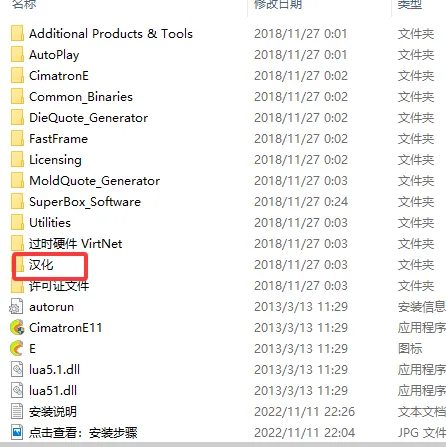Select the lua51.dll file icon
Screen dimensions: 446x447
(x=17, y=390)
